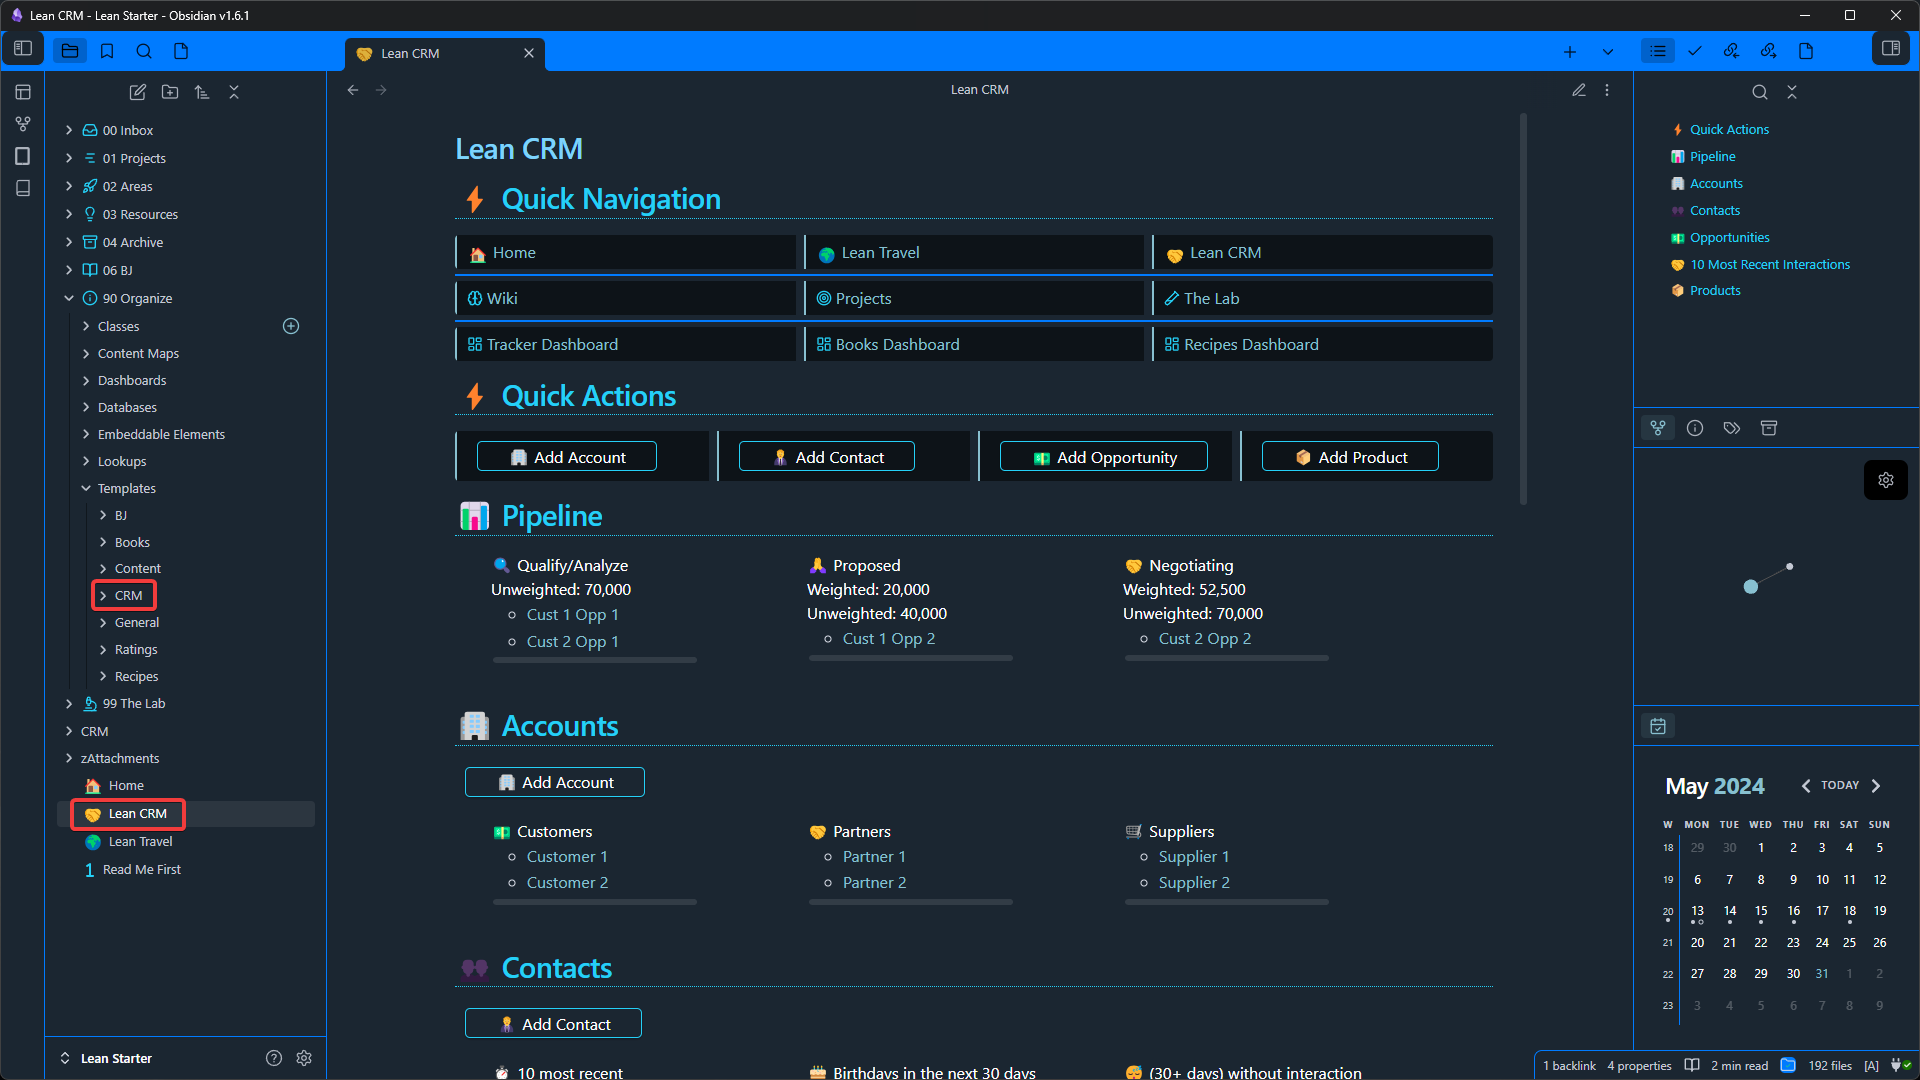Open the tags panel tab in right sidebar

coord(1732,428)
